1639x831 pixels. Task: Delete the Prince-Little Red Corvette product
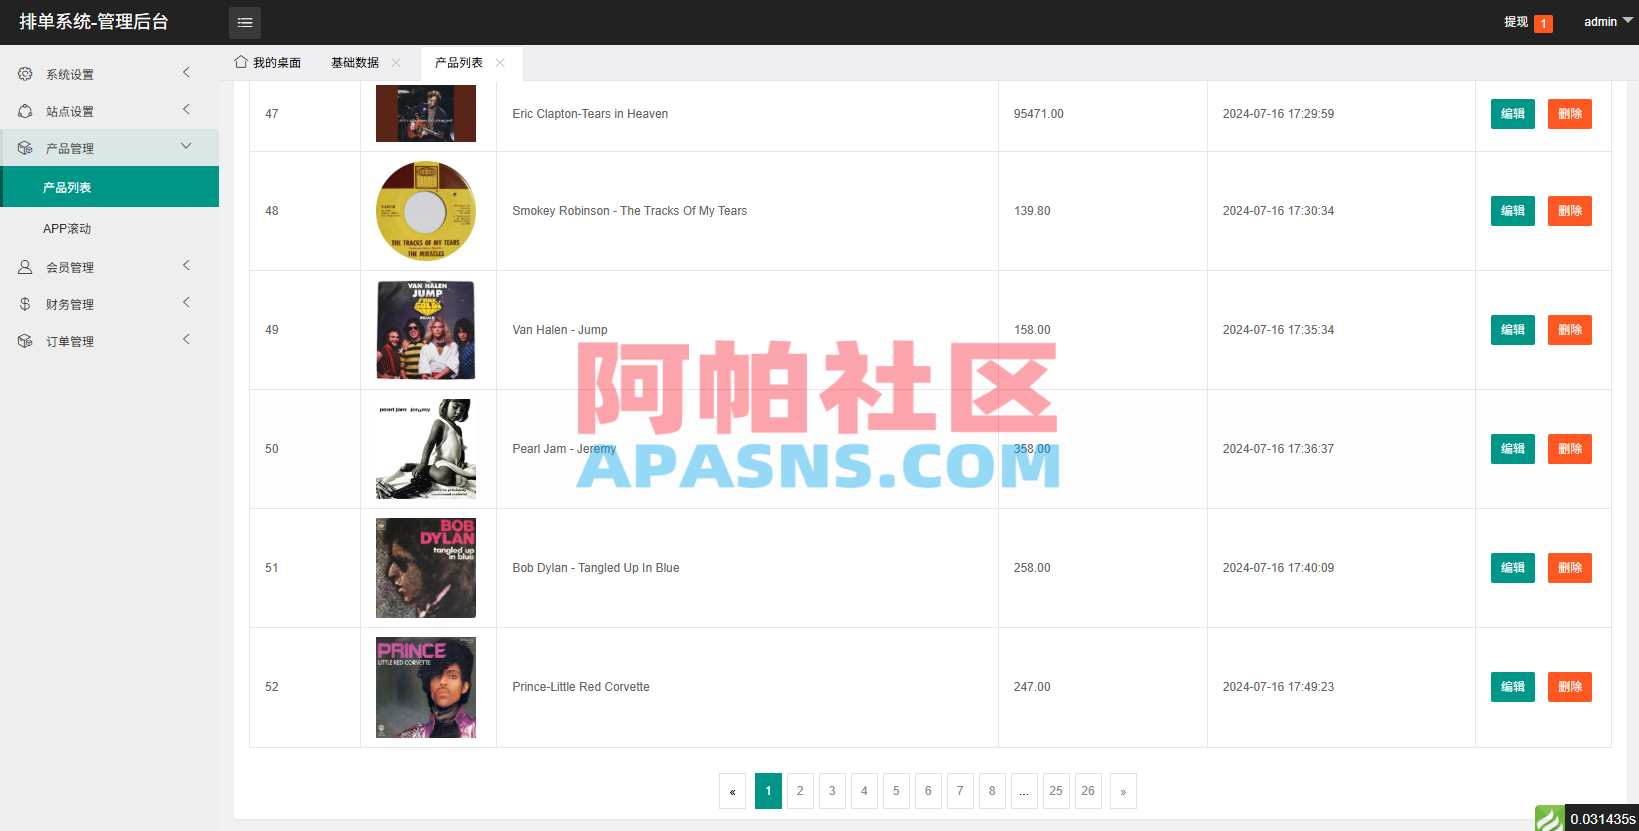[x=1569, y=687]
